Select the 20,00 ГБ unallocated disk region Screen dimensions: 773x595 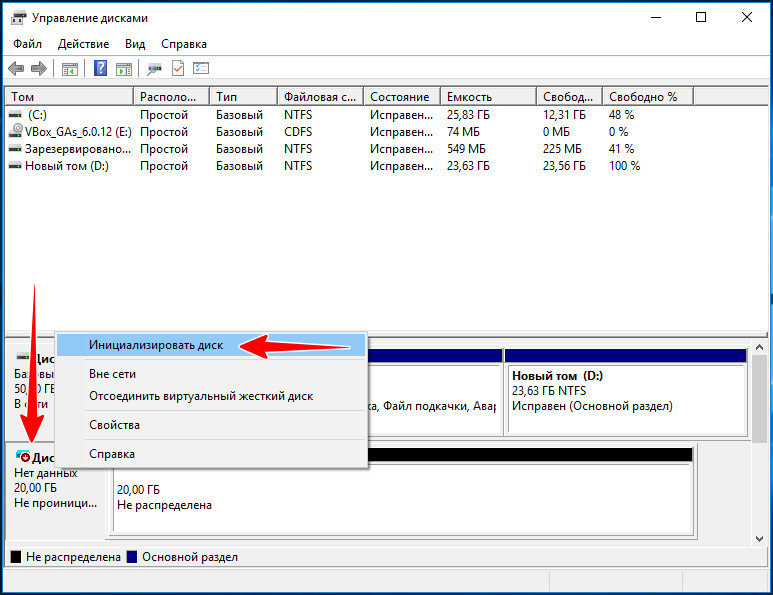402,497
